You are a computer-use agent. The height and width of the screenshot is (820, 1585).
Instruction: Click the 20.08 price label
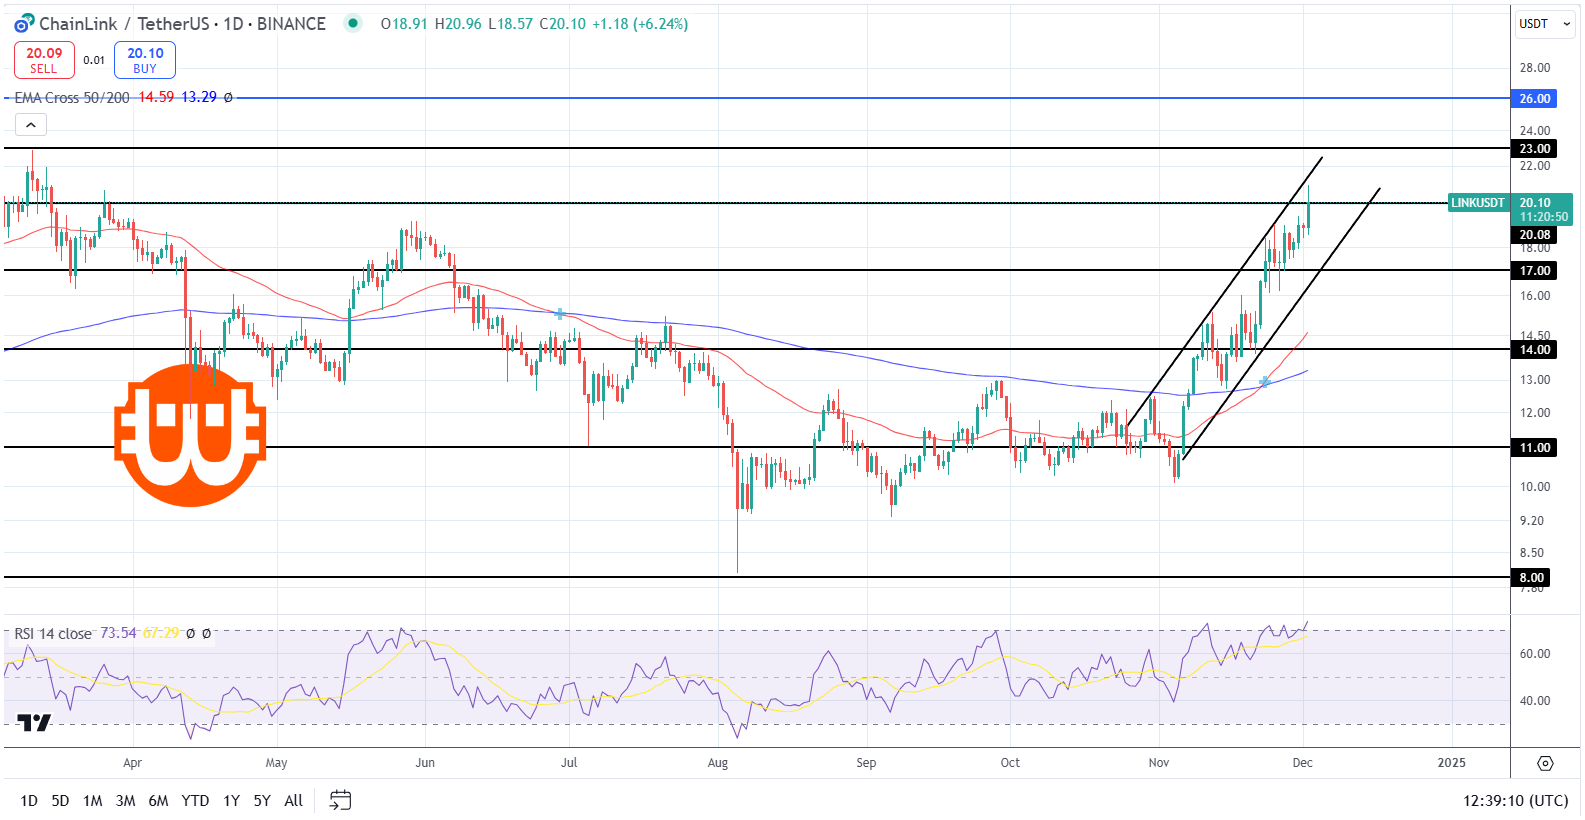(1535, 235)
